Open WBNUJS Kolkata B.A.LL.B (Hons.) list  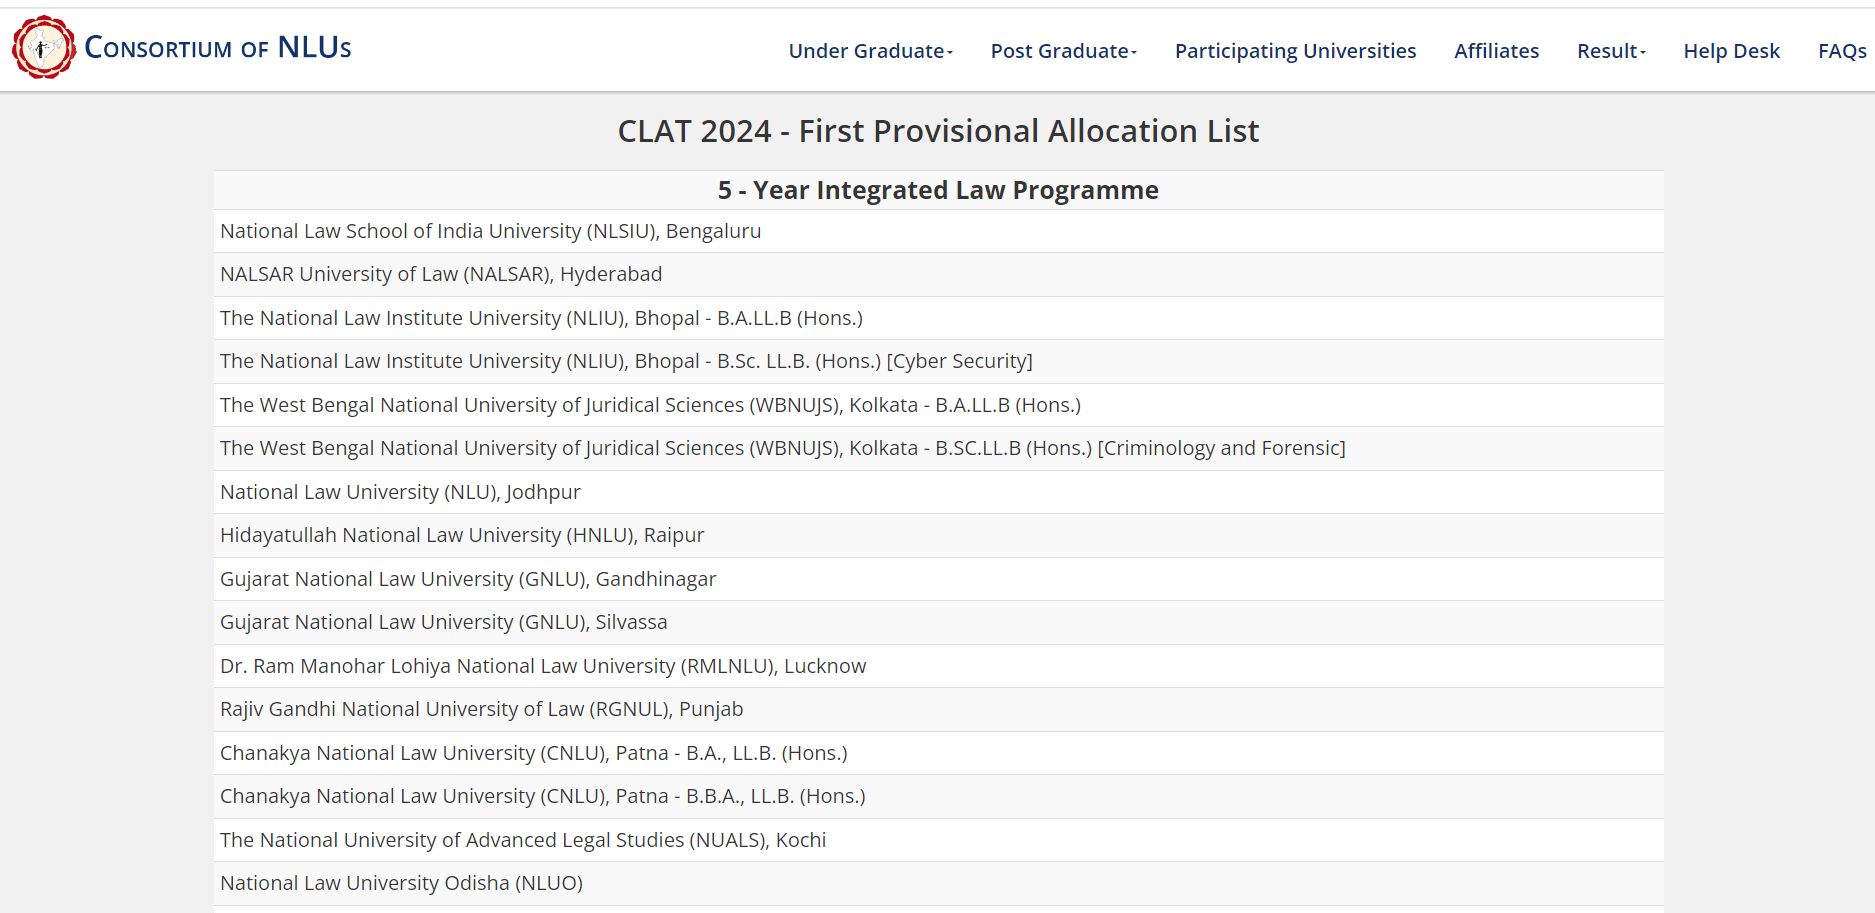(x=650, y=405)
